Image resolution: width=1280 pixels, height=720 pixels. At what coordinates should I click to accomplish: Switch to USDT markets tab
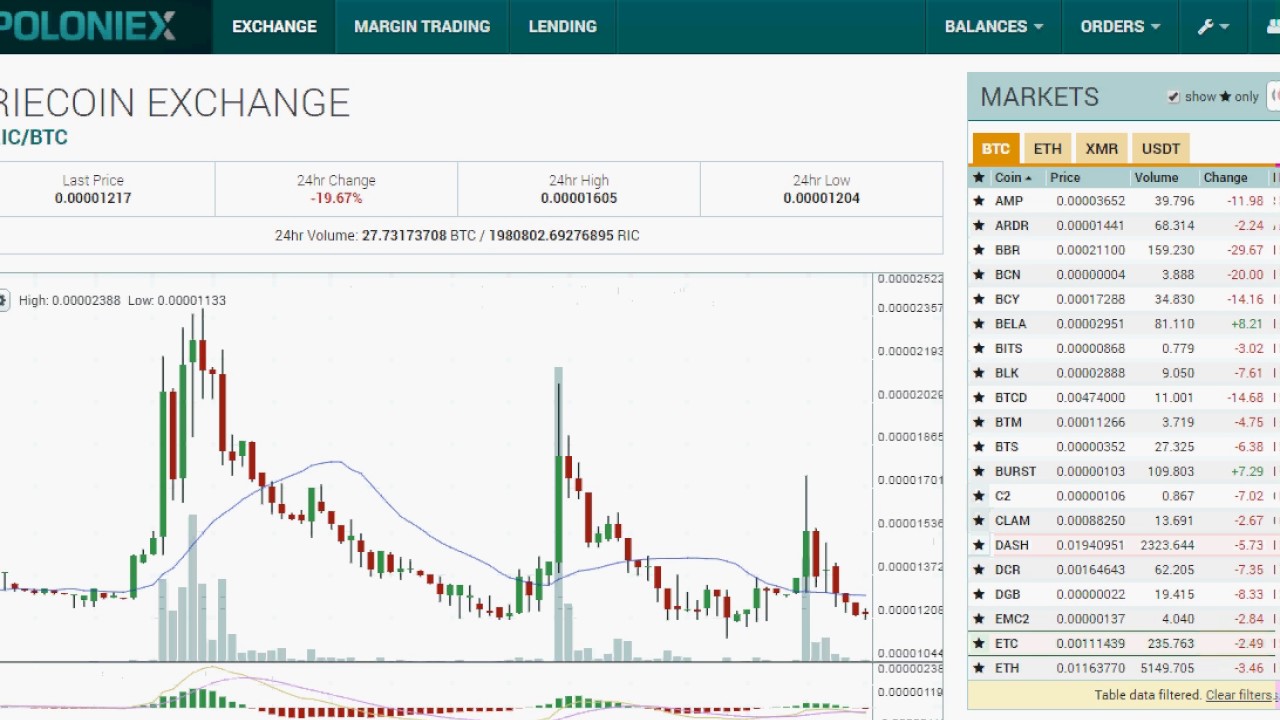coord(1161,148)
